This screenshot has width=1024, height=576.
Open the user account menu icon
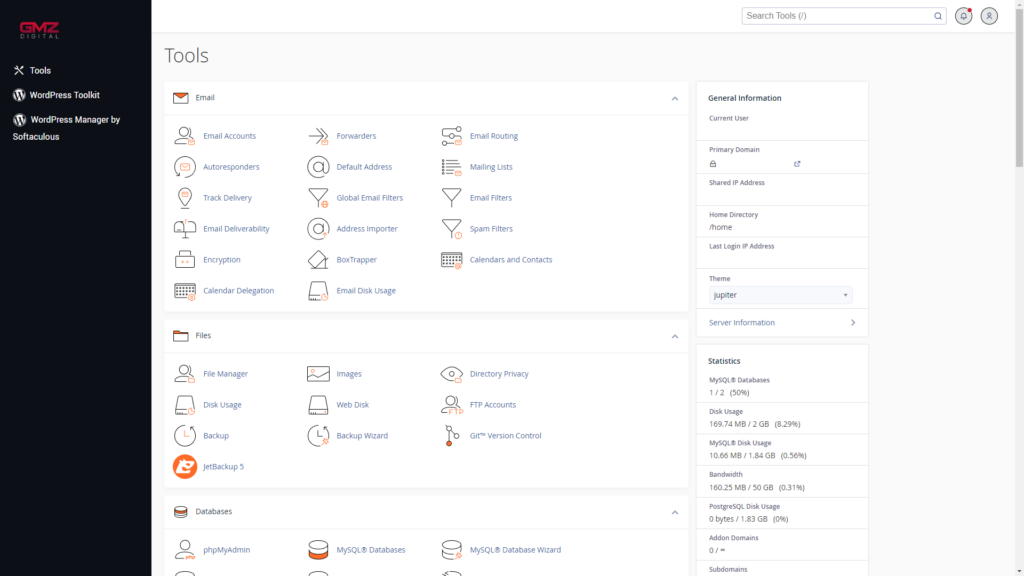(989, 16)
